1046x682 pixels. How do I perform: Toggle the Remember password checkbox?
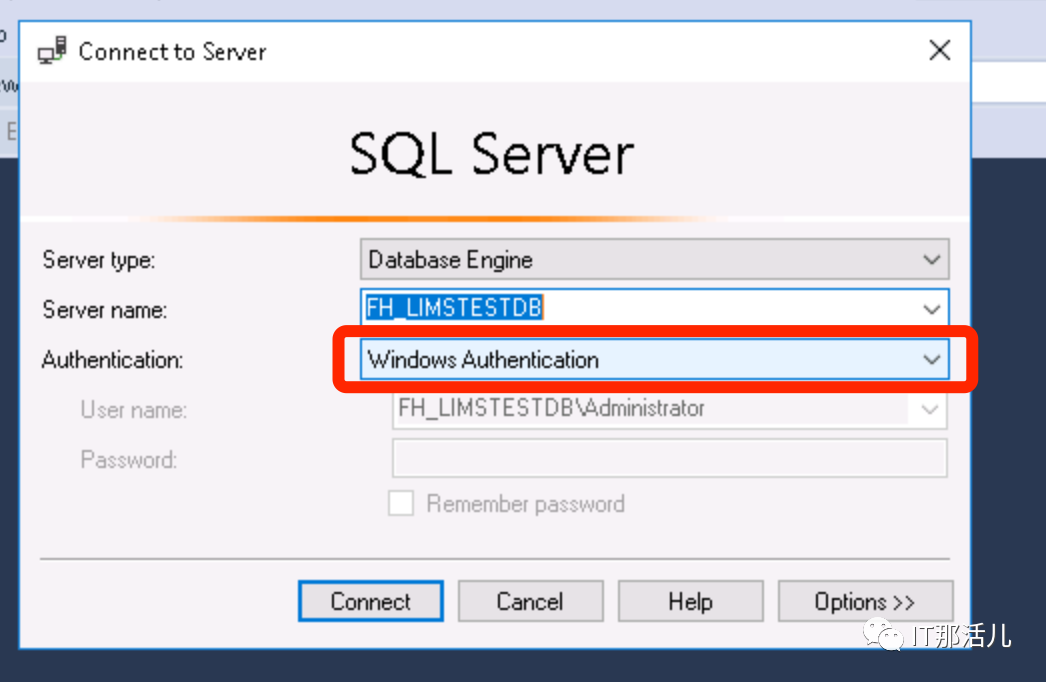point(401,504)
